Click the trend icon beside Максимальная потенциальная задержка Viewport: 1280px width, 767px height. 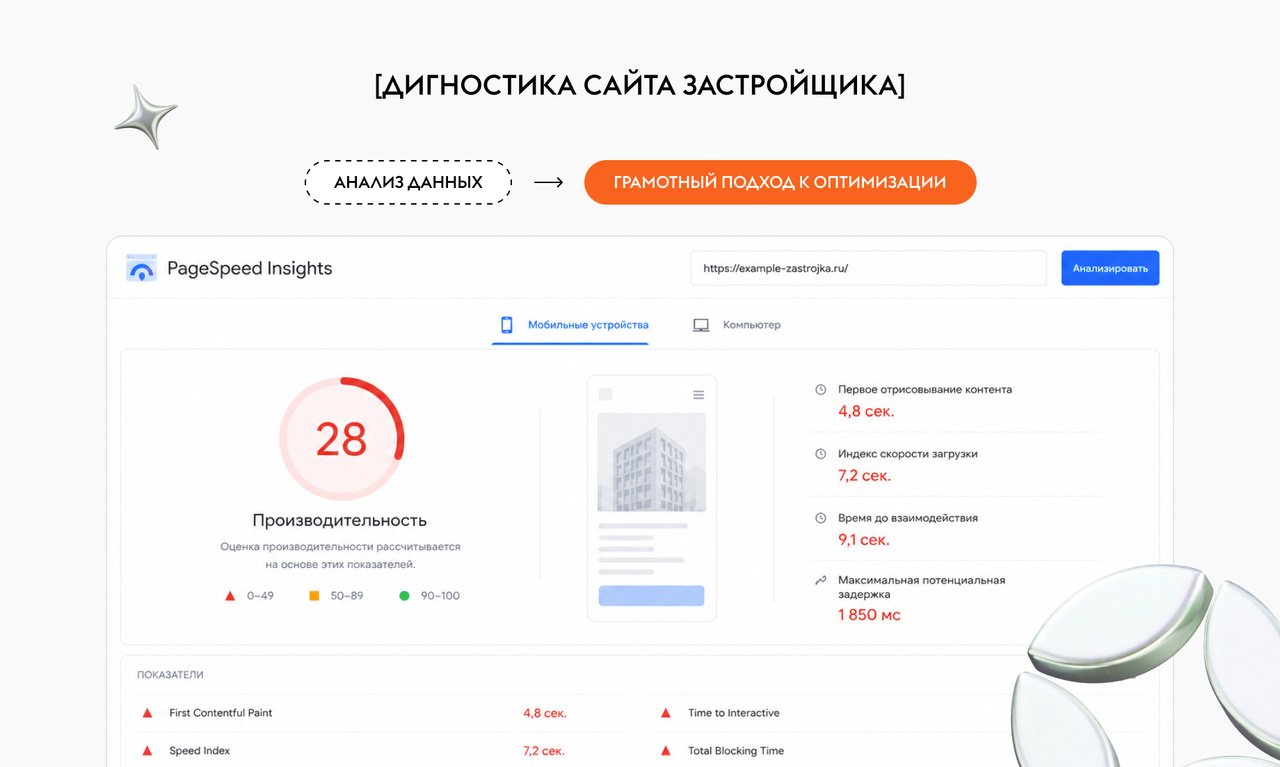(821, 580)
